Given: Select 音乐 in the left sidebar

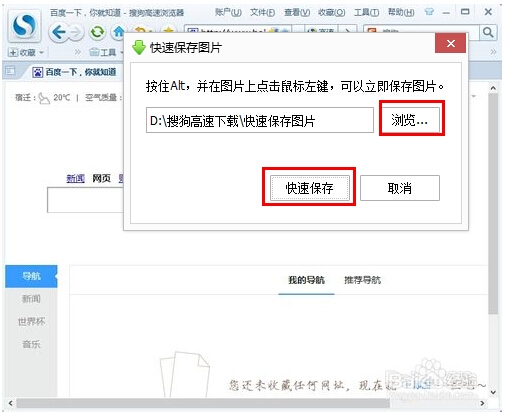Looking at the screenshot, I should [31, 344].
